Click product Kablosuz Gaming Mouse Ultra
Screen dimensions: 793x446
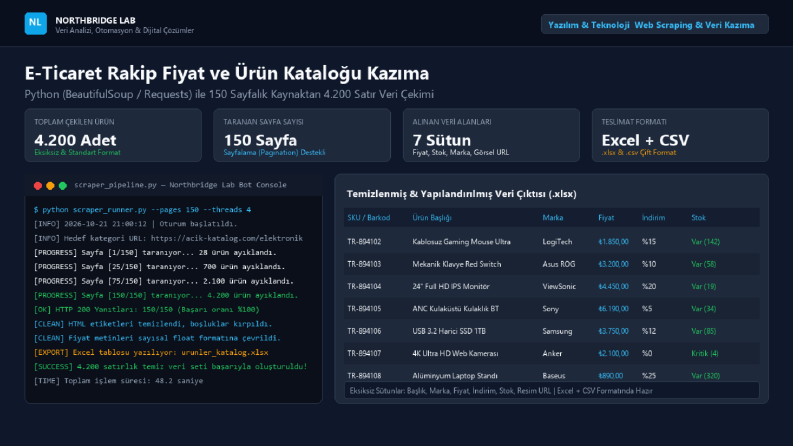point(461,242)
